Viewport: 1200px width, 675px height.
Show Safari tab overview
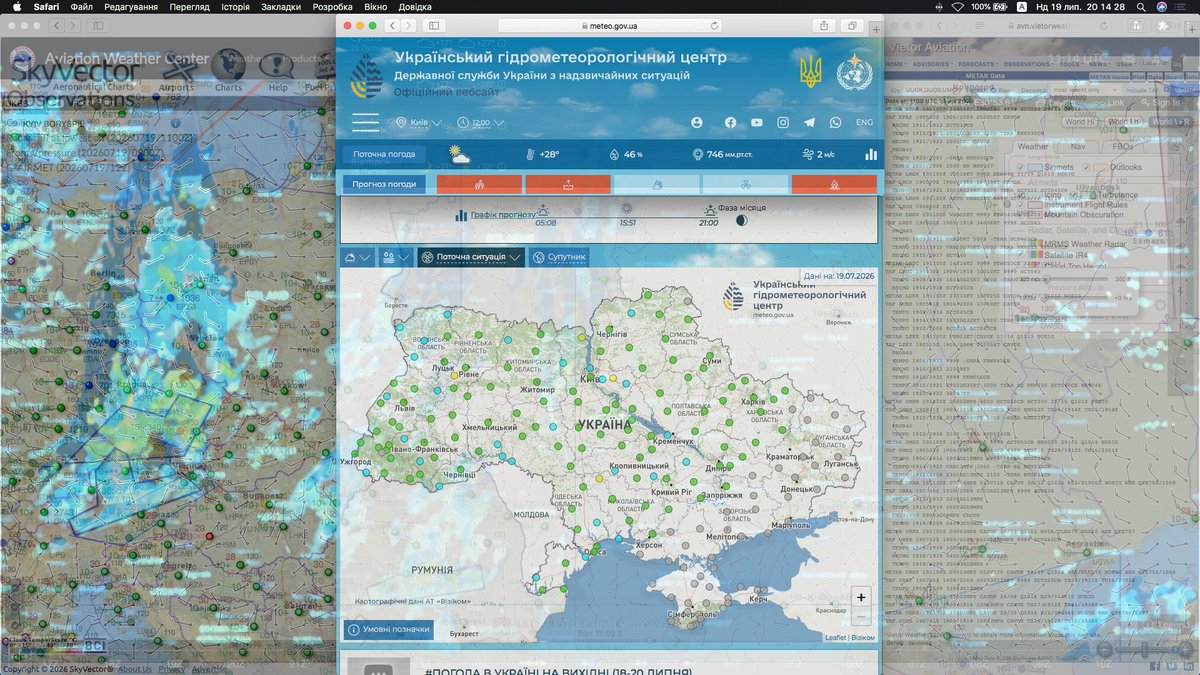click(x=853, y=25)
